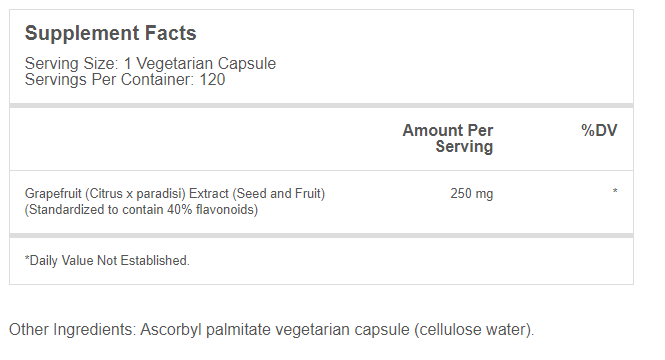Click the Servings Per Container: 120 text
665x360 pixels.
click(125, 79)
